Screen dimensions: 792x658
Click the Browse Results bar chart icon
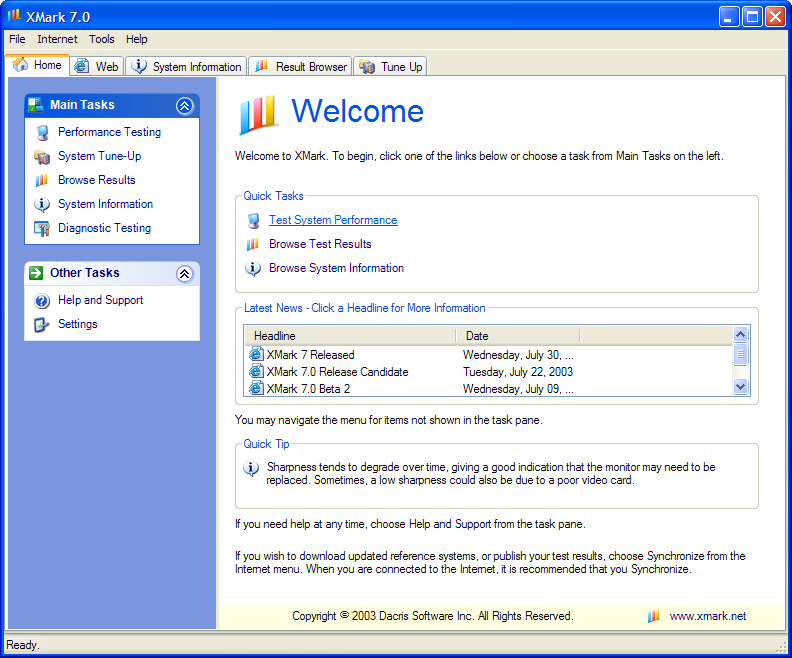(x=42, y=180)
